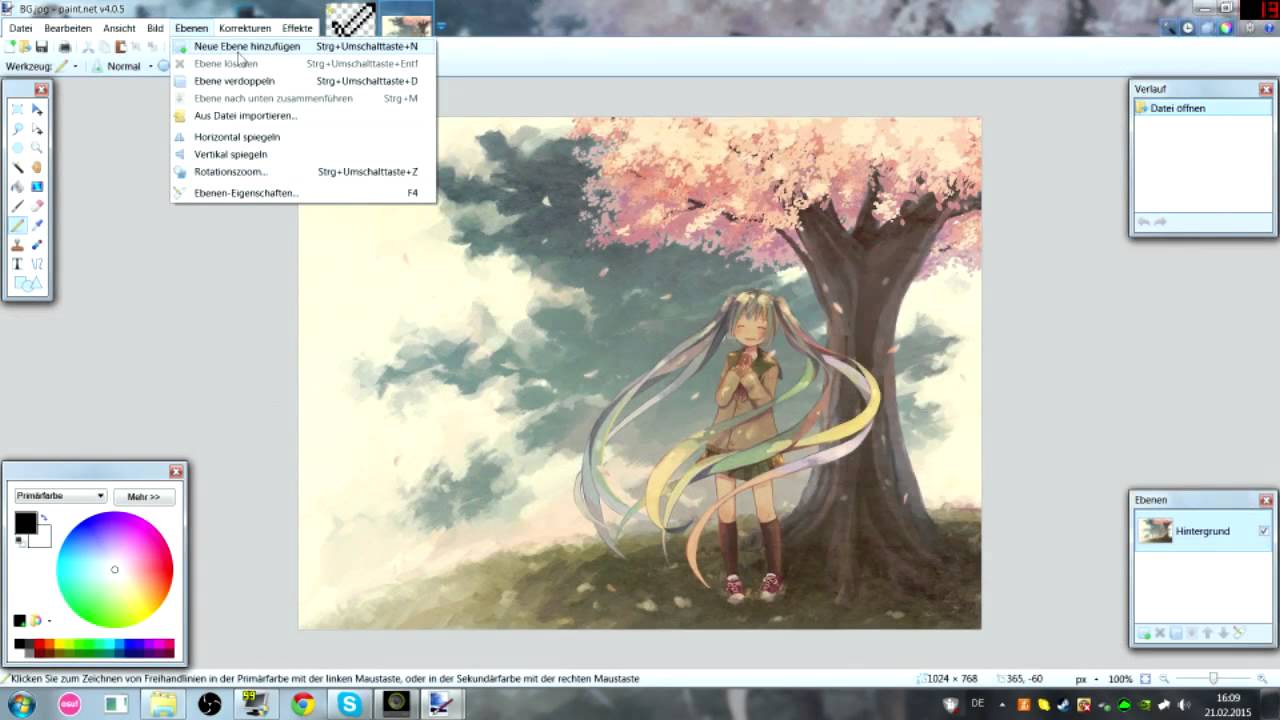Select the Zoom magnifier tool in toolbox
This screenshot has width=1280, height=720.
click(37, 148)
